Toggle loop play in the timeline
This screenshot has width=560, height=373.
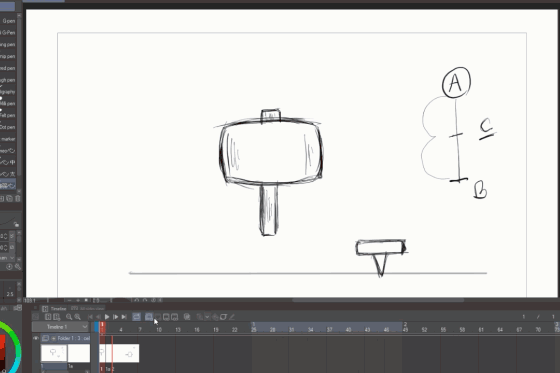[136, 317]
